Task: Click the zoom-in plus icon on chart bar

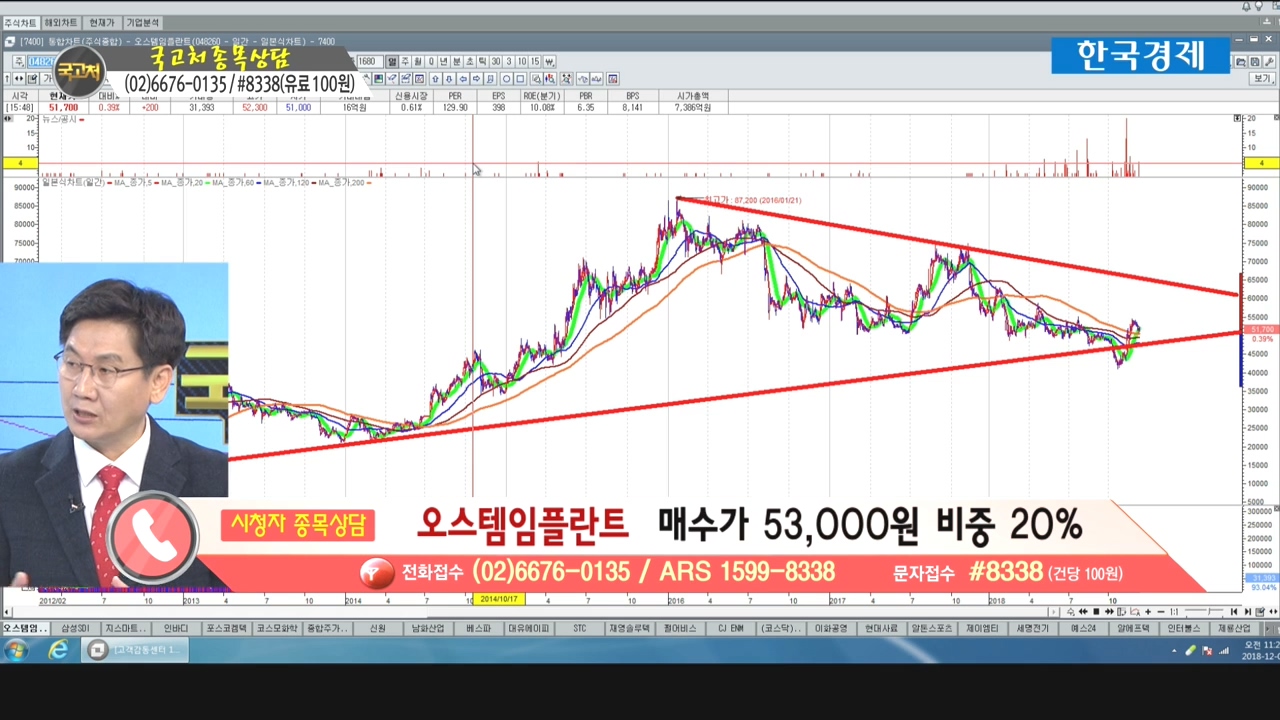Action: 1147,611
